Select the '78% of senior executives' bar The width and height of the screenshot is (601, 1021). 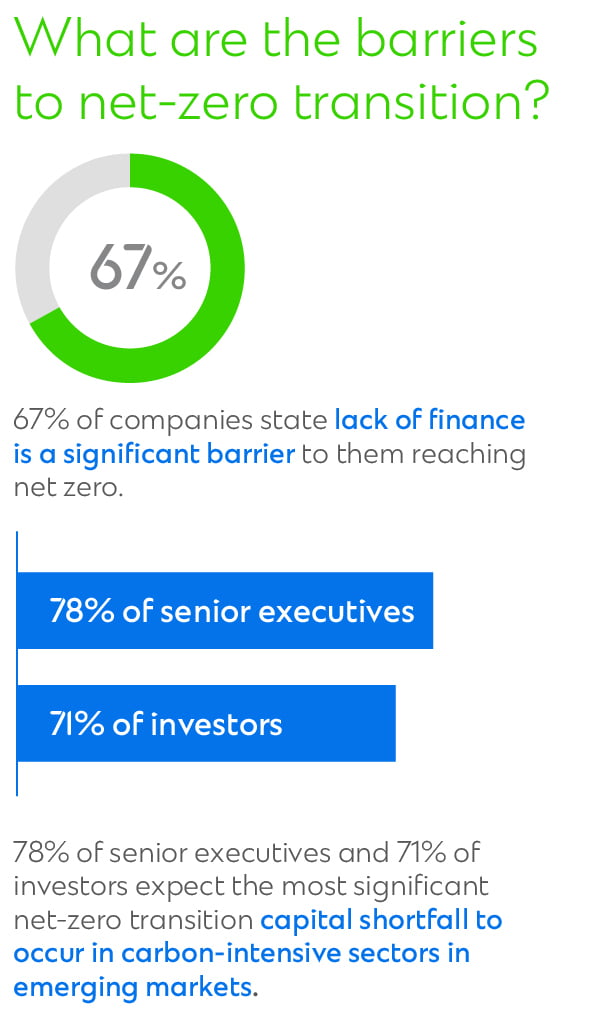pyautogui.click(x=225, y=611)
